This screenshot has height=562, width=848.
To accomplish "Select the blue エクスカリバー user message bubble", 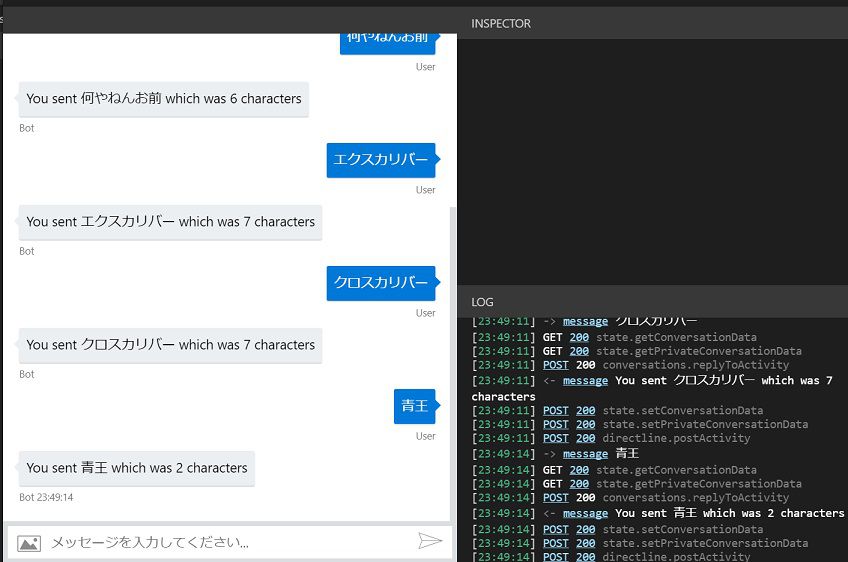I will pyautogui.click(x=382, y=160).
